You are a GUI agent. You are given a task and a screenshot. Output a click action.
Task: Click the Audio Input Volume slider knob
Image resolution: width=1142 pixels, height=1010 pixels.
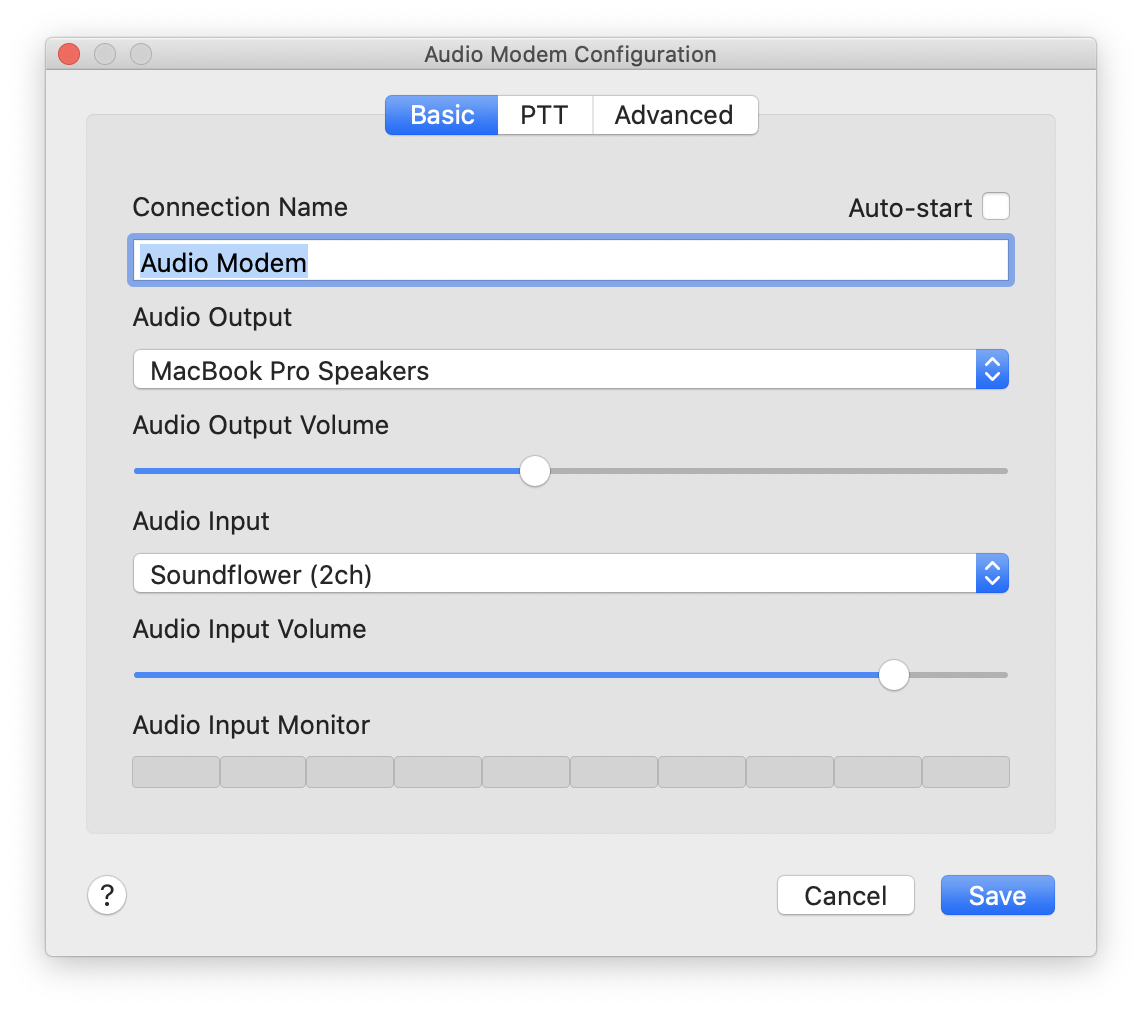(x=894, y=675)
